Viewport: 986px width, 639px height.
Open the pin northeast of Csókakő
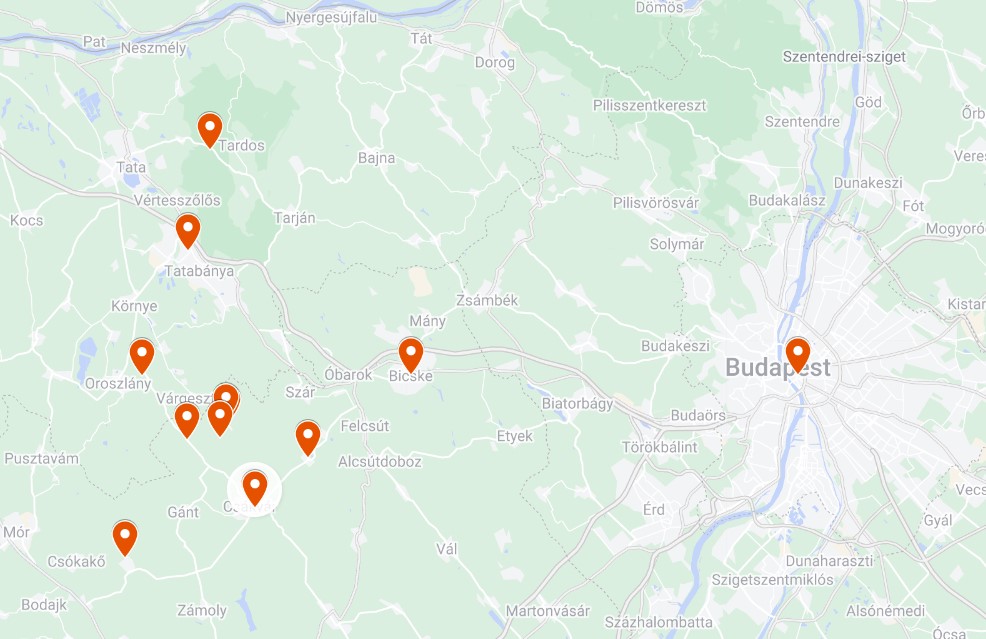pyautogui.click(x=125, y=536)
